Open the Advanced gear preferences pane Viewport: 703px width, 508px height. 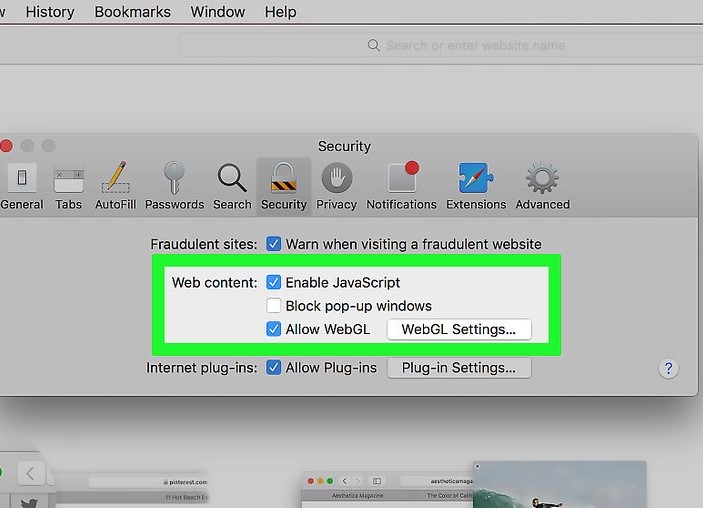coord(542,186)
